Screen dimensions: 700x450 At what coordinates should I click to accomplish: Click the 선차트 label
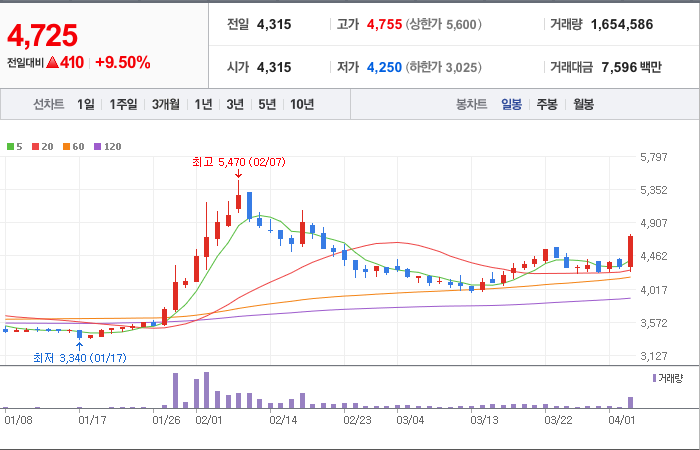click(x=49, y=104)
